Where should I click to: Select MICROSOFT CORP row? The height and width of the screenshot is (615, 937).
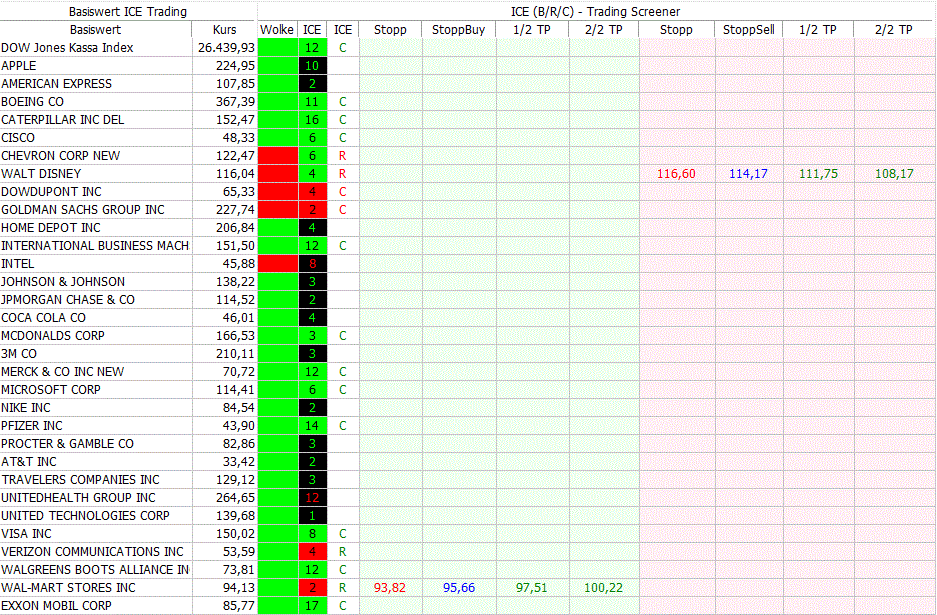pos(51,389)
